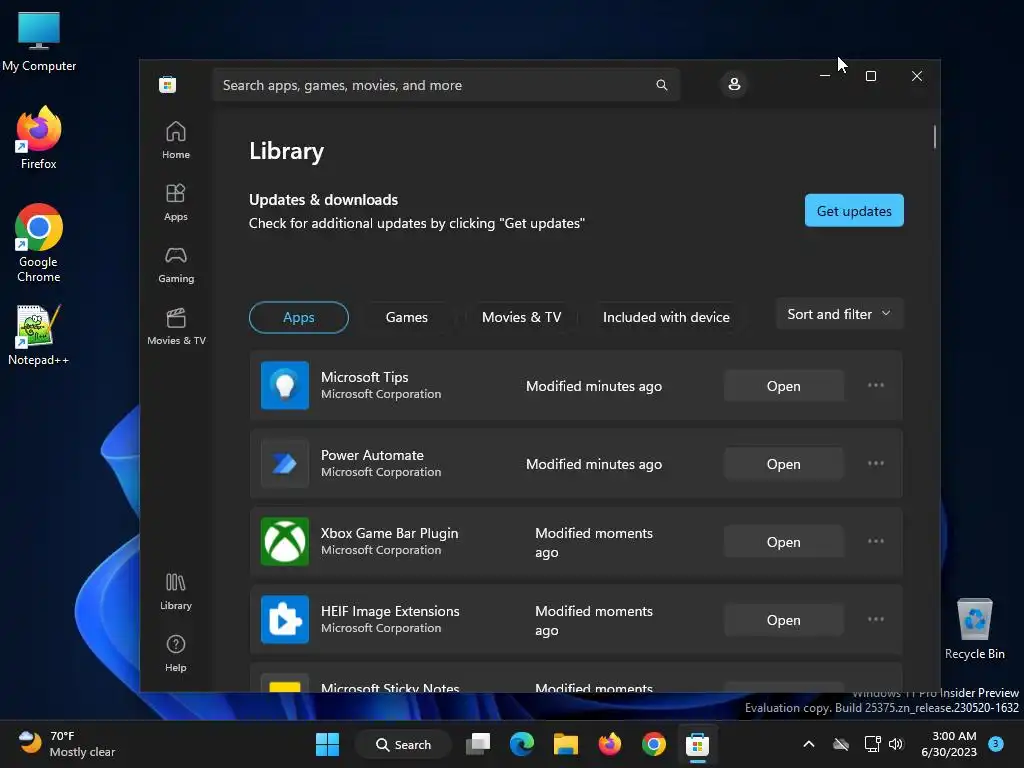Select Recycle Bin on desktop
This screenshot has height=768, width=1024.
[974, 629]
